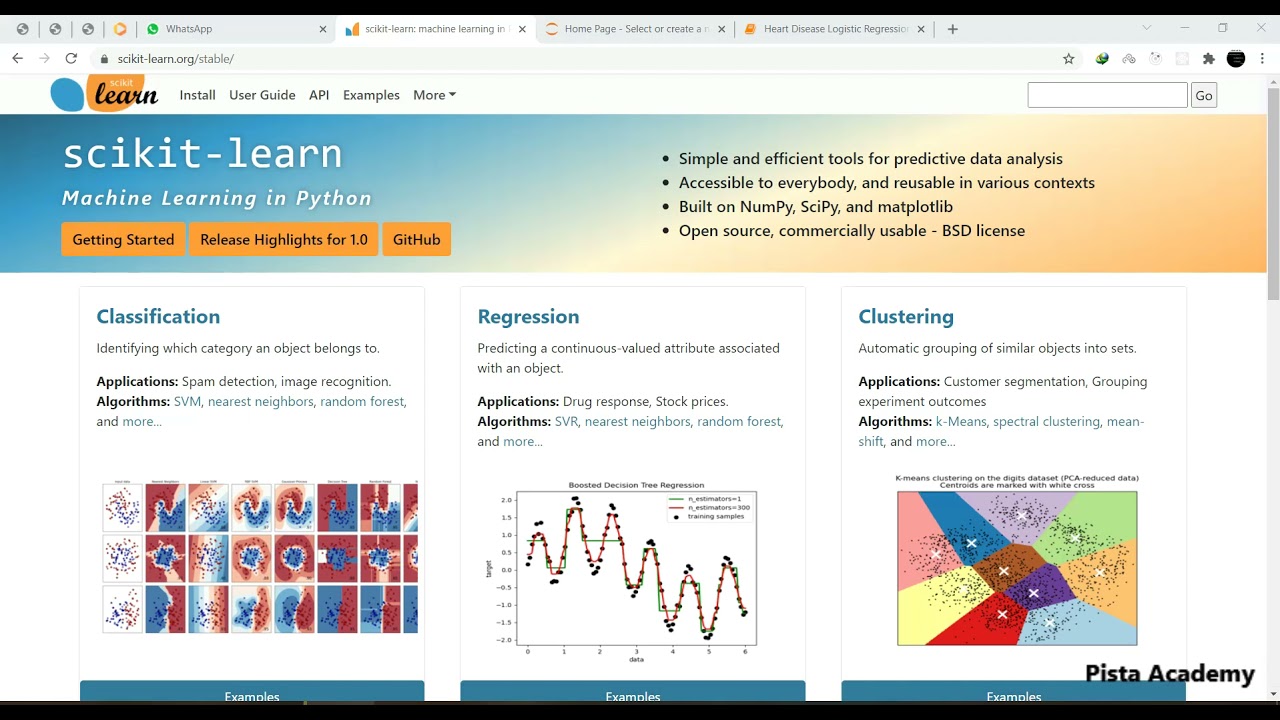Click the address bar URL
The width and height of the screenshot is (1280, 720).
click(x=176, y=59)
